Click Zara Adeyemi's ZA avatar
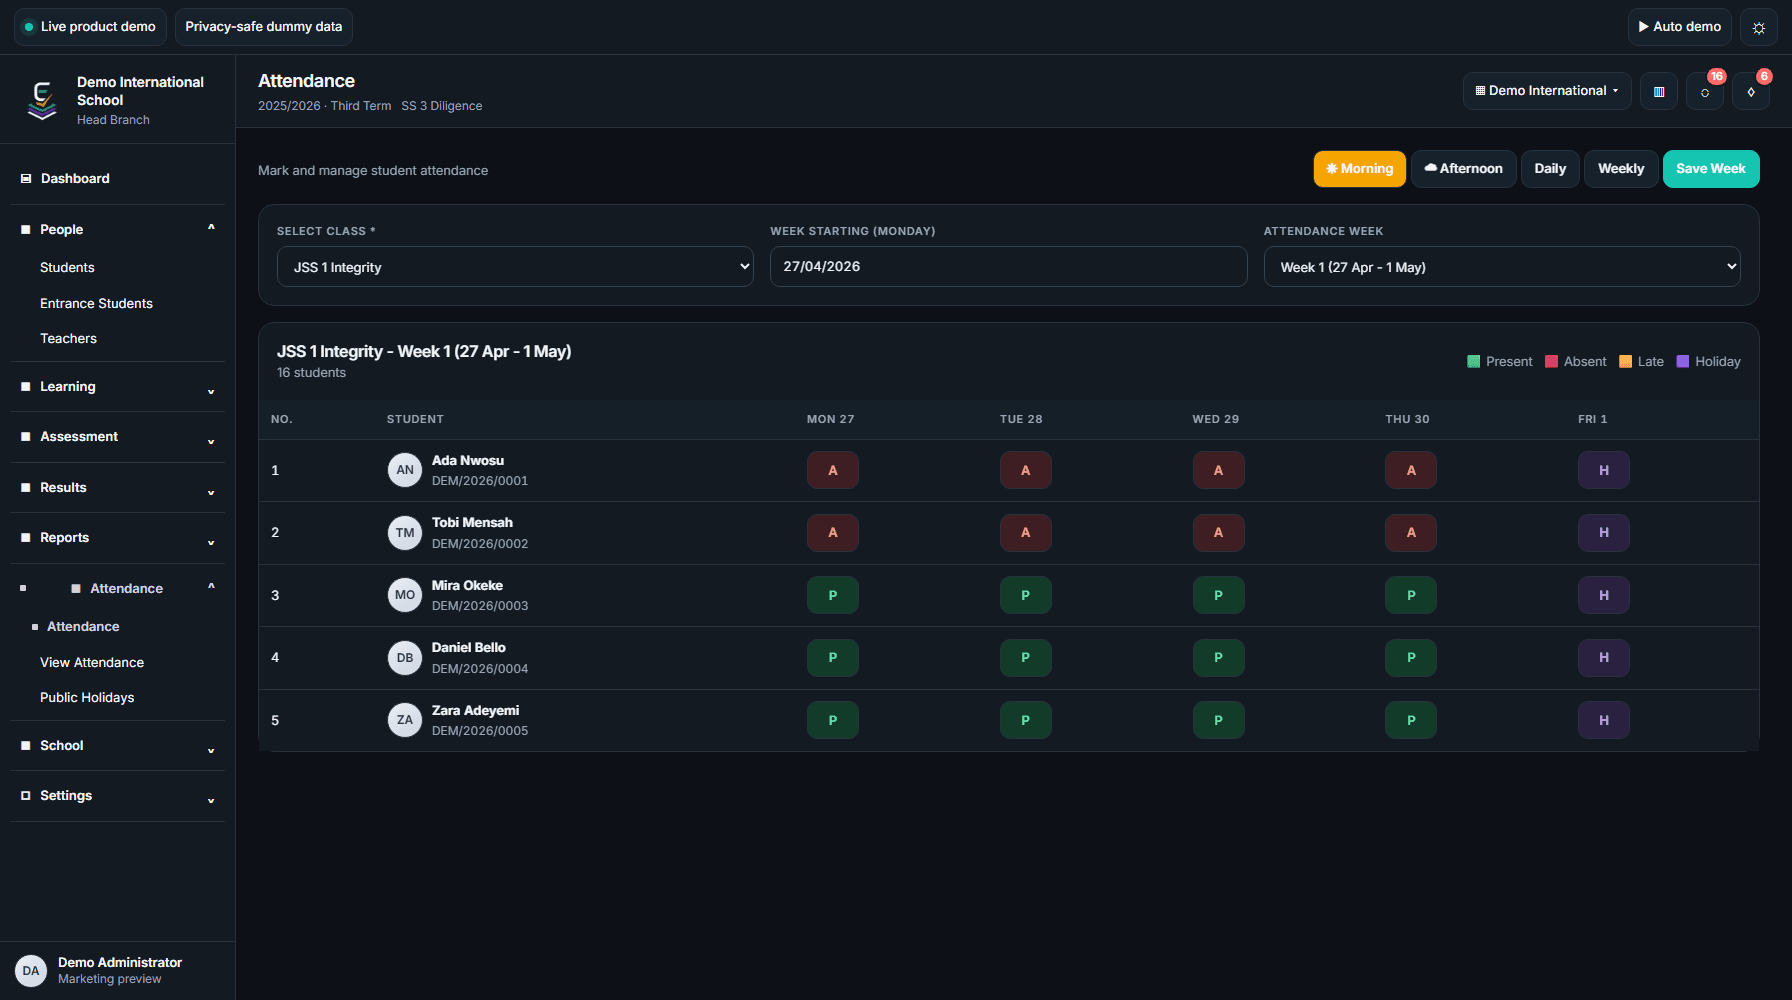1792x1000 pixels. pyautogui.click(x=405, y=720)
